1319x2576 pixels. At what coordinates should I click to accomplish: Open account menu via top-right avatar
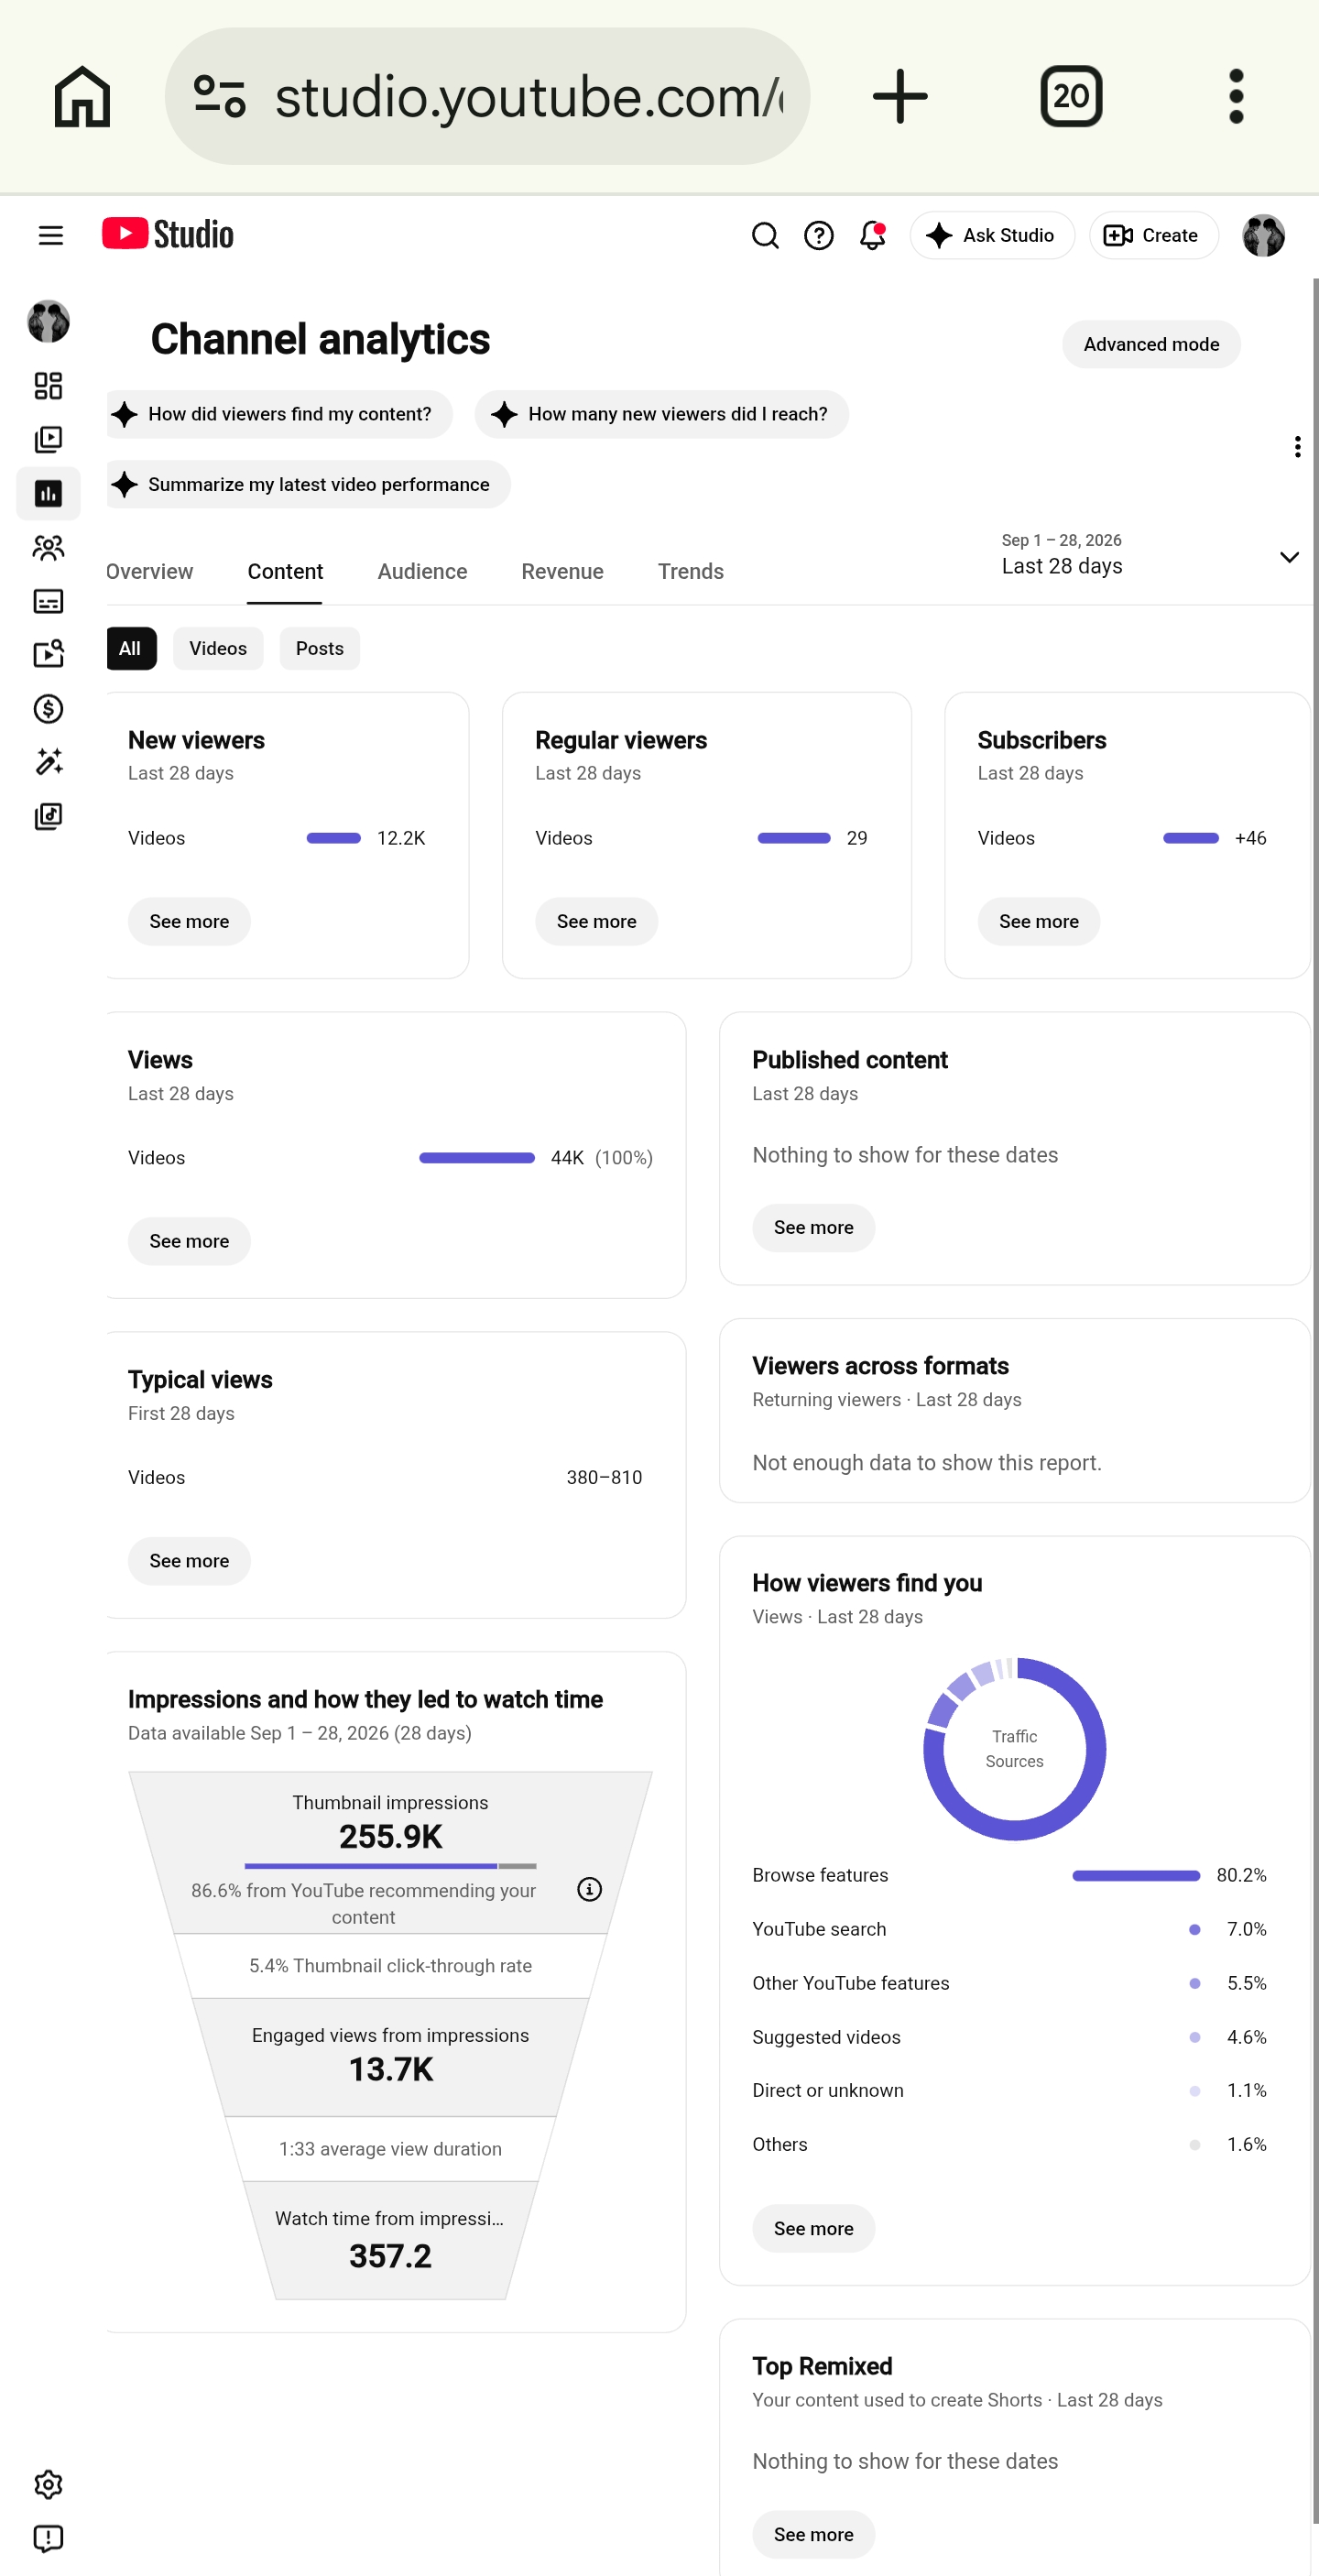(x=1264, y=235)
